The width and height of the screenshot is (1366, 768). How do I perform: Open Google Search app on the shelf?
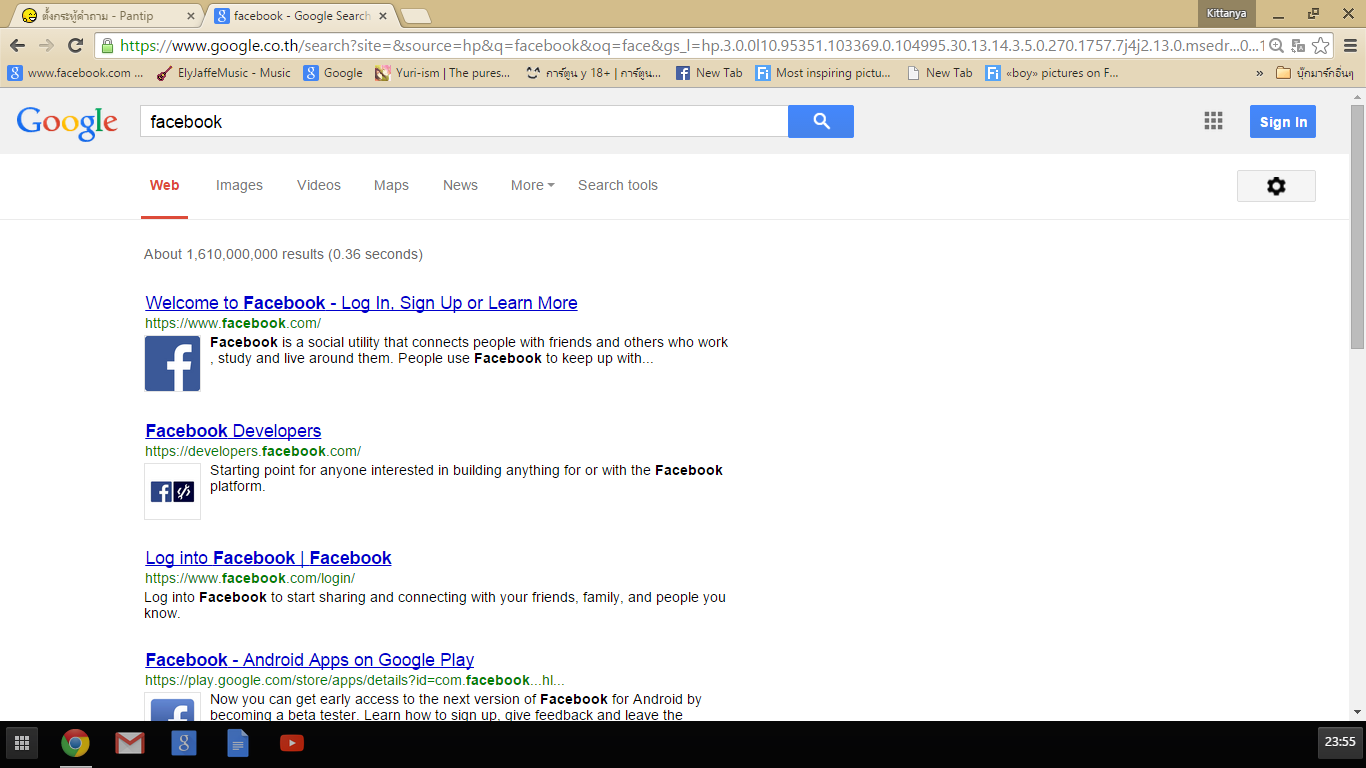click(183, 743)
